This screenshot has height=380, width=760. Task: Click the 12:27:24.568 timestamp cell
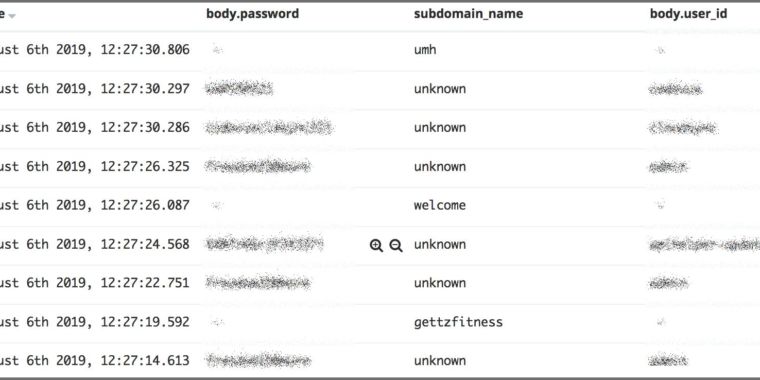[x=95, y=244]
